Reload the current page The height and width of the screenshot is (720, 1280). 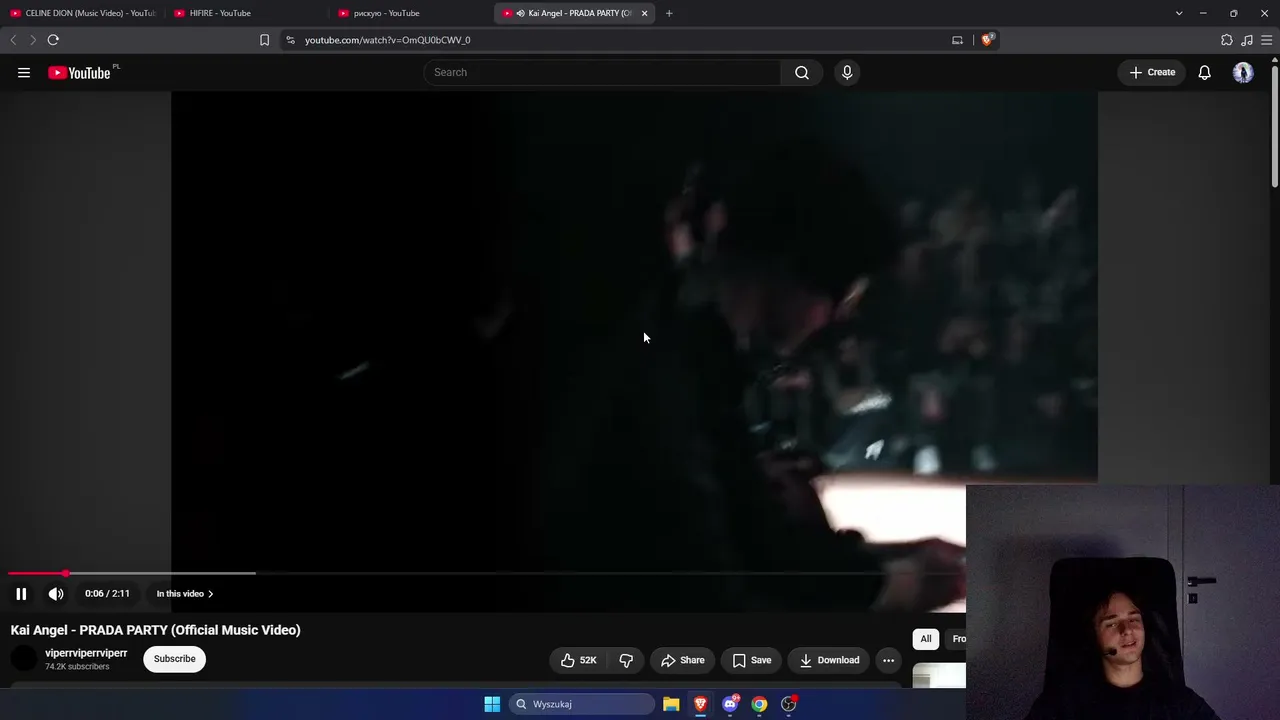53,40
